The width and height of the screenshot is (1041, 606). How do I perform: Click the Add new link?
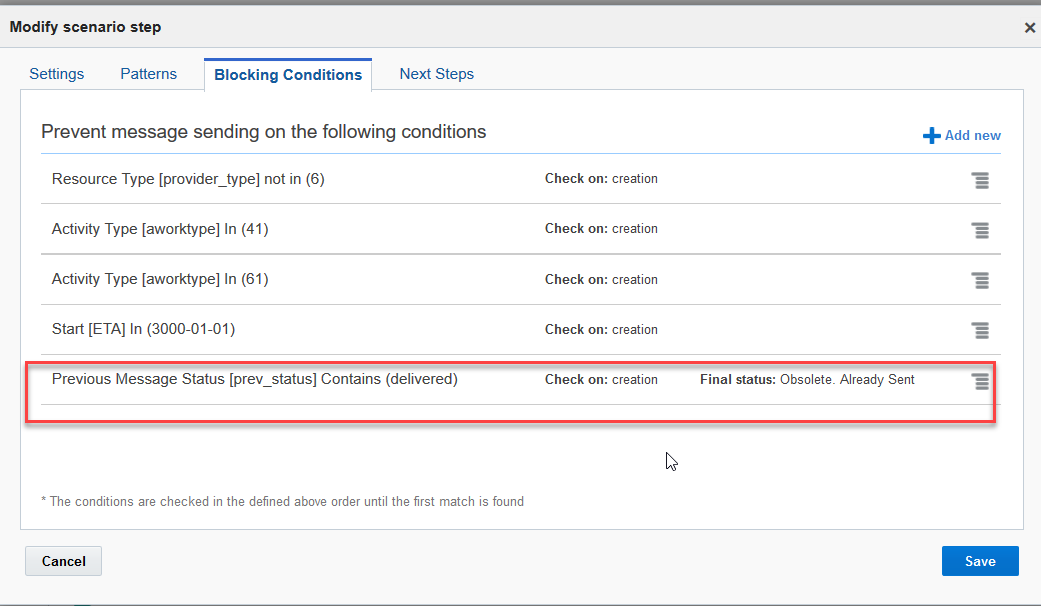tap(973, 135)
